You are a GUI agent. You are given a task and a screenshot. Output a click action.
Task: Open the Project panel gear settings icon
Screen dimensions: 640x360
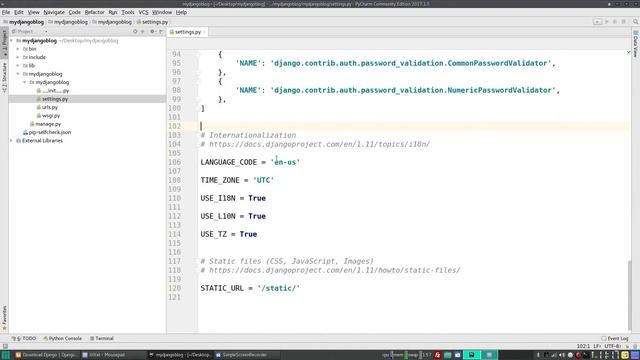pos(152,31)
